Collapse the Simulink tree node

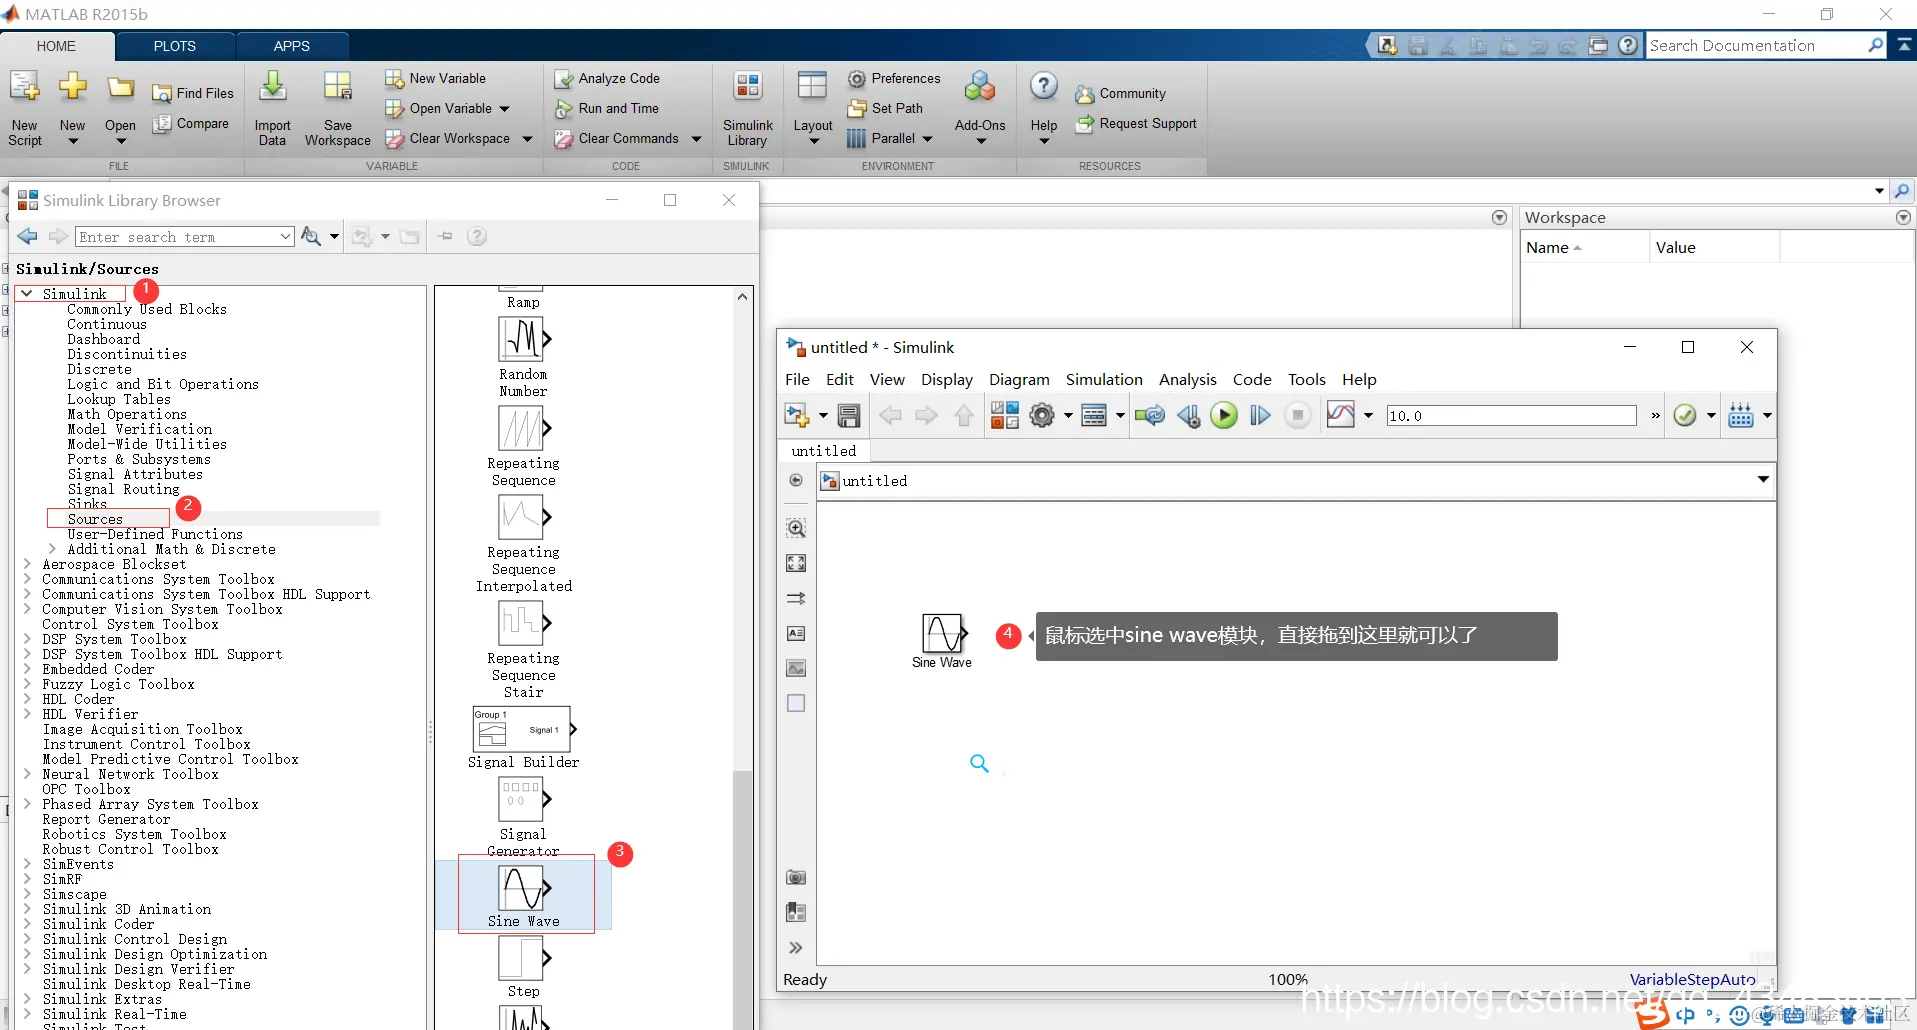pos(27,294)
